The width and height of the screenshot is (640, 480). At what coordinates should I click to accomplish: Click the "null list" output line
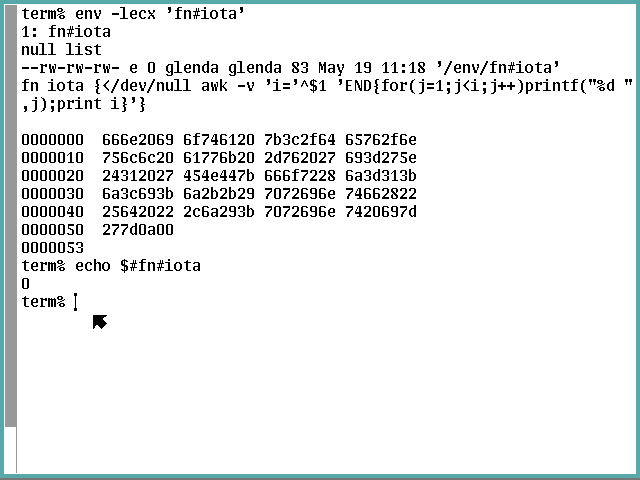[x=61, y=49]
